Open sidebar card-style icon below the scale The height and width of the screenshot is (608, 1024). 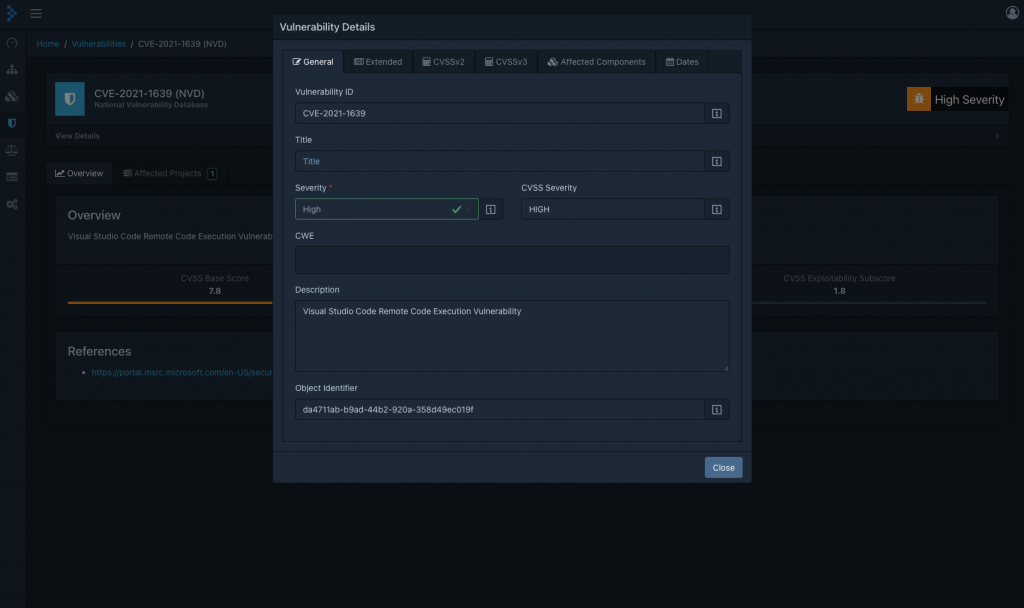pos(12,177)
